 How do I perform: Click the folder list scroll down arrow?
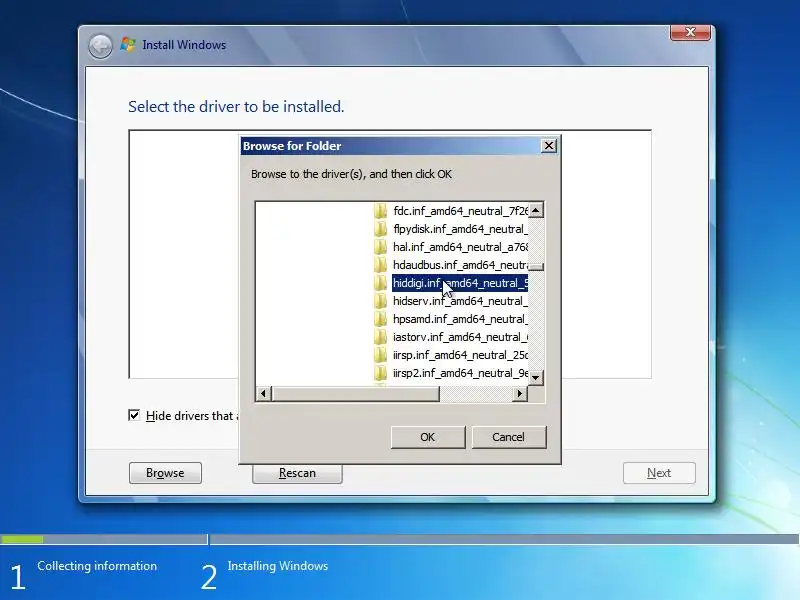[x=536, y=378]
